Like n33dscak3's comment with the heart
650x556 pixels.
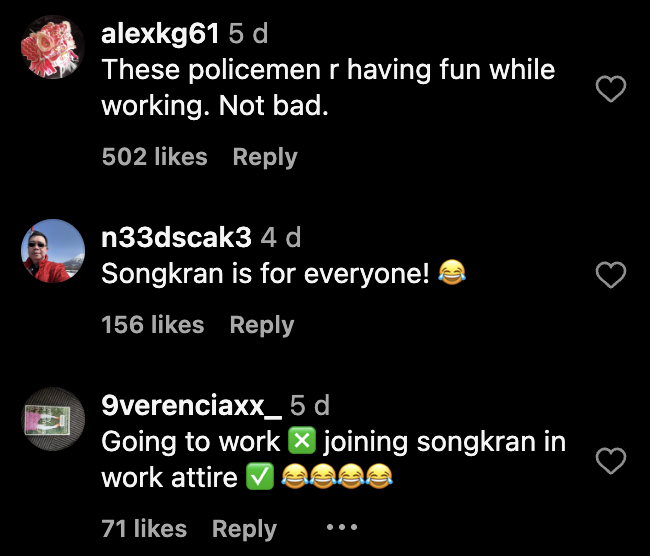[x=610, y=274]
